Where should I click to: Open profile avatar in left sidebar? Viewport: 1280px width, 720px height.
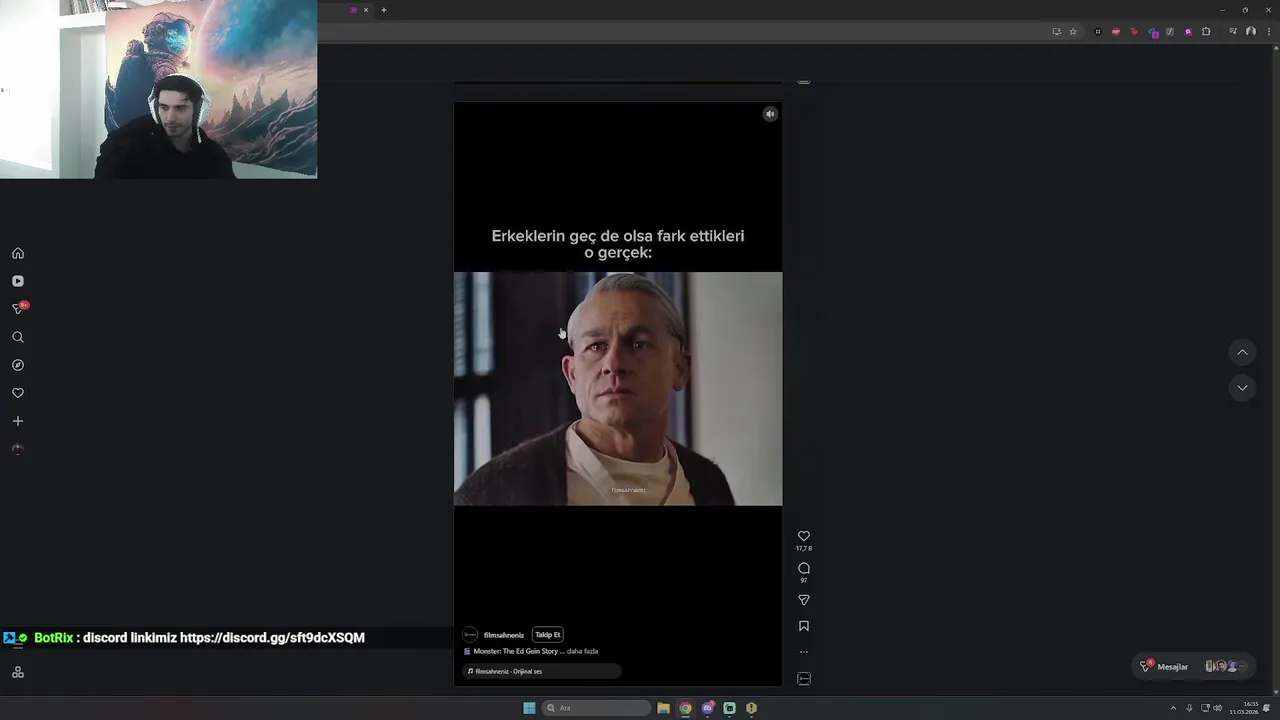(x=18, y=449)
